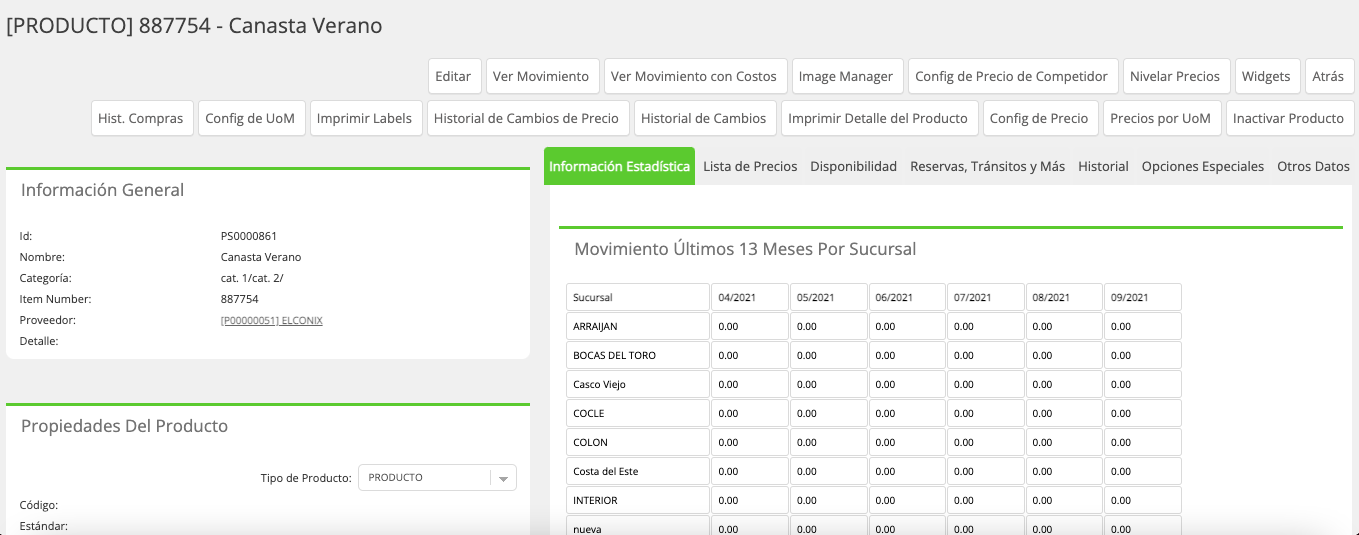Screen dimensions: 1359x535
Task: Select the 07/2021 column header
Action: [x=985, y=297]
